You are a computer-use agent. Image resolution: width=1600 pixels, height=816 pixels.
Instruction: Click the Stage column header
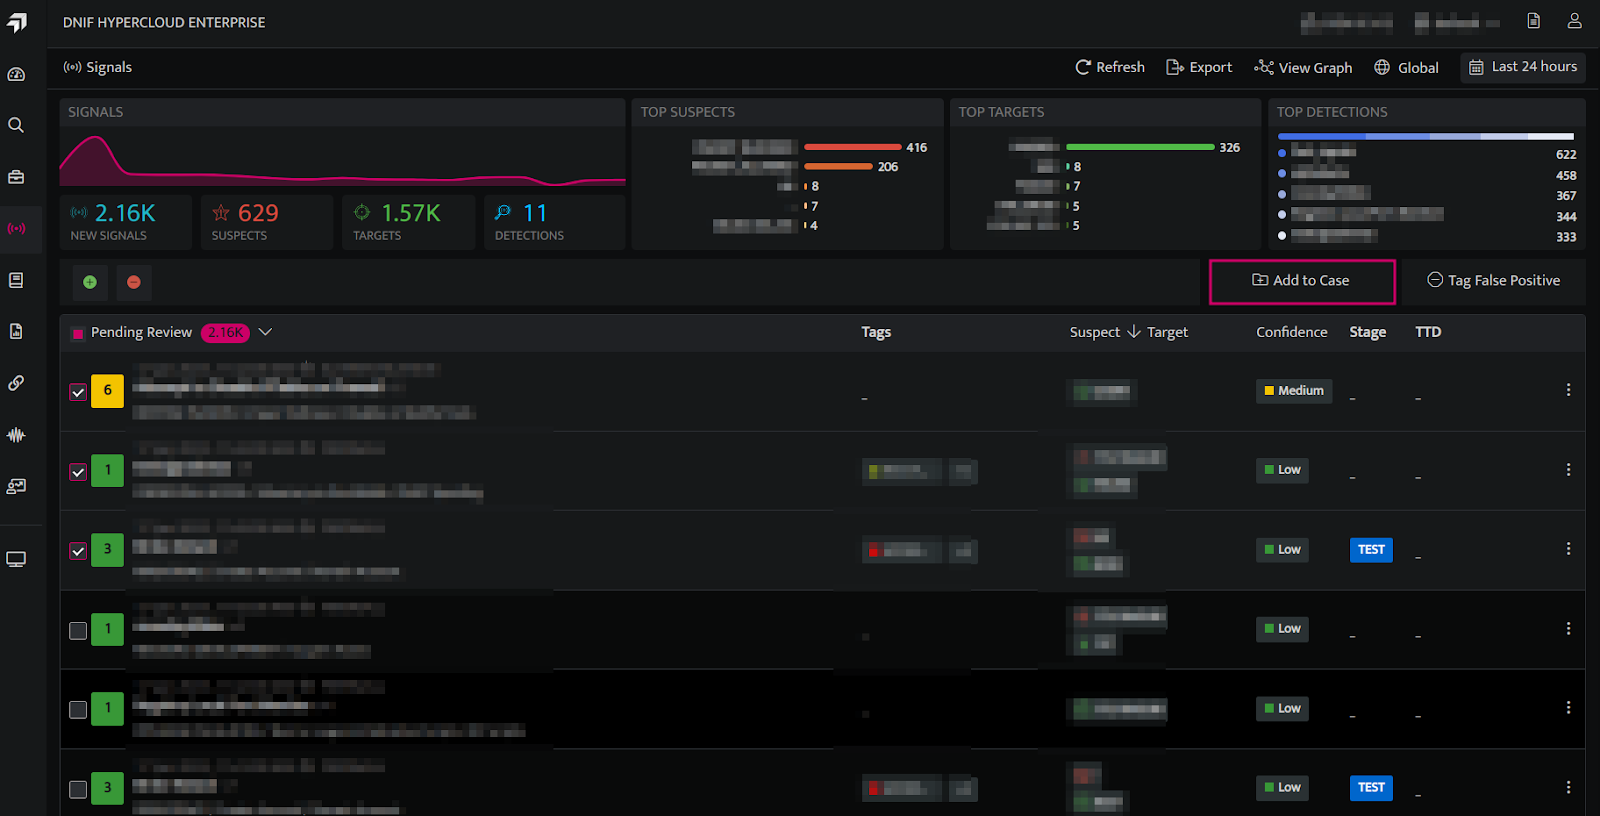tap(1367, 332)
